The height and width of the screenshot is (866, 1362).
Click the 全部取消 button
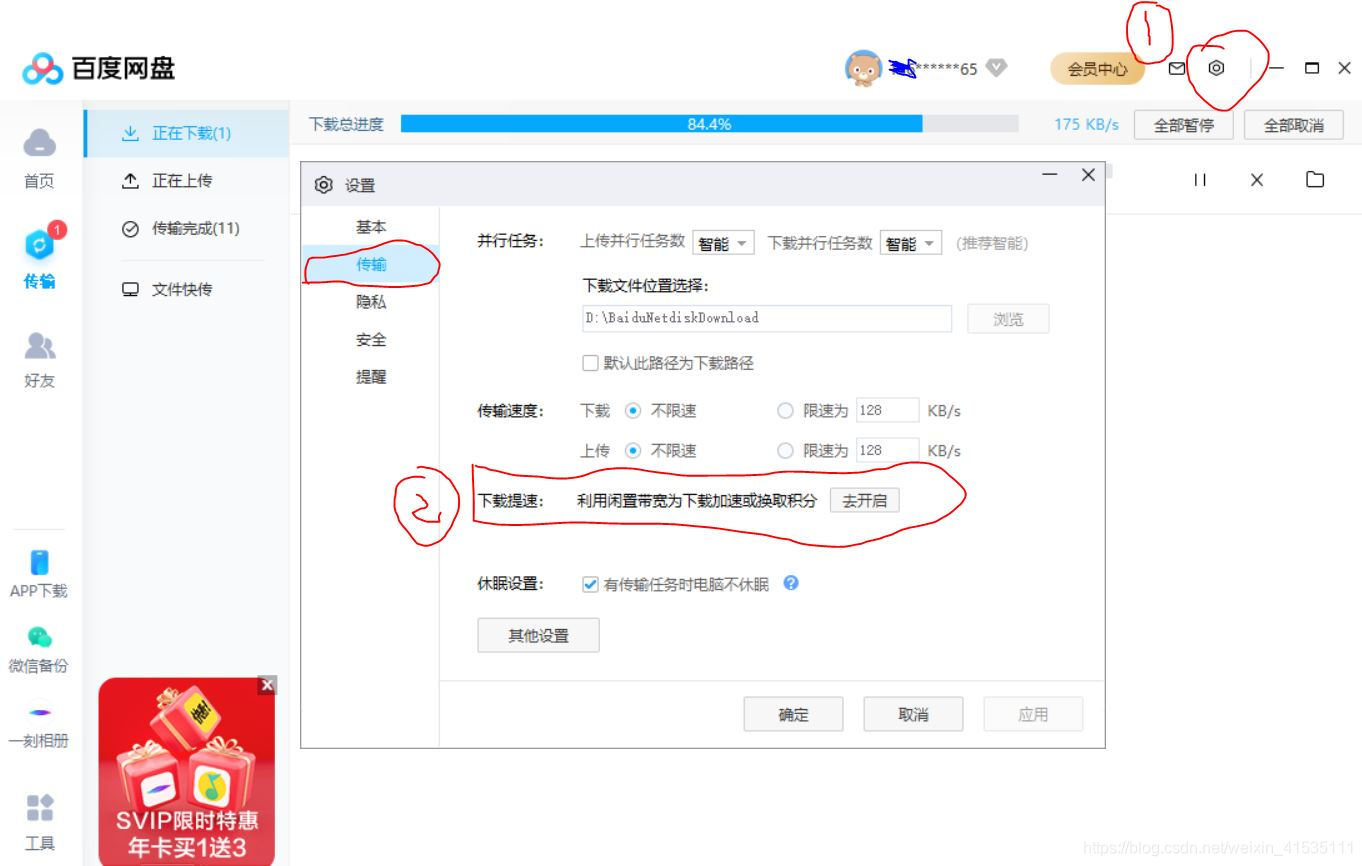tap(1294, 126)
